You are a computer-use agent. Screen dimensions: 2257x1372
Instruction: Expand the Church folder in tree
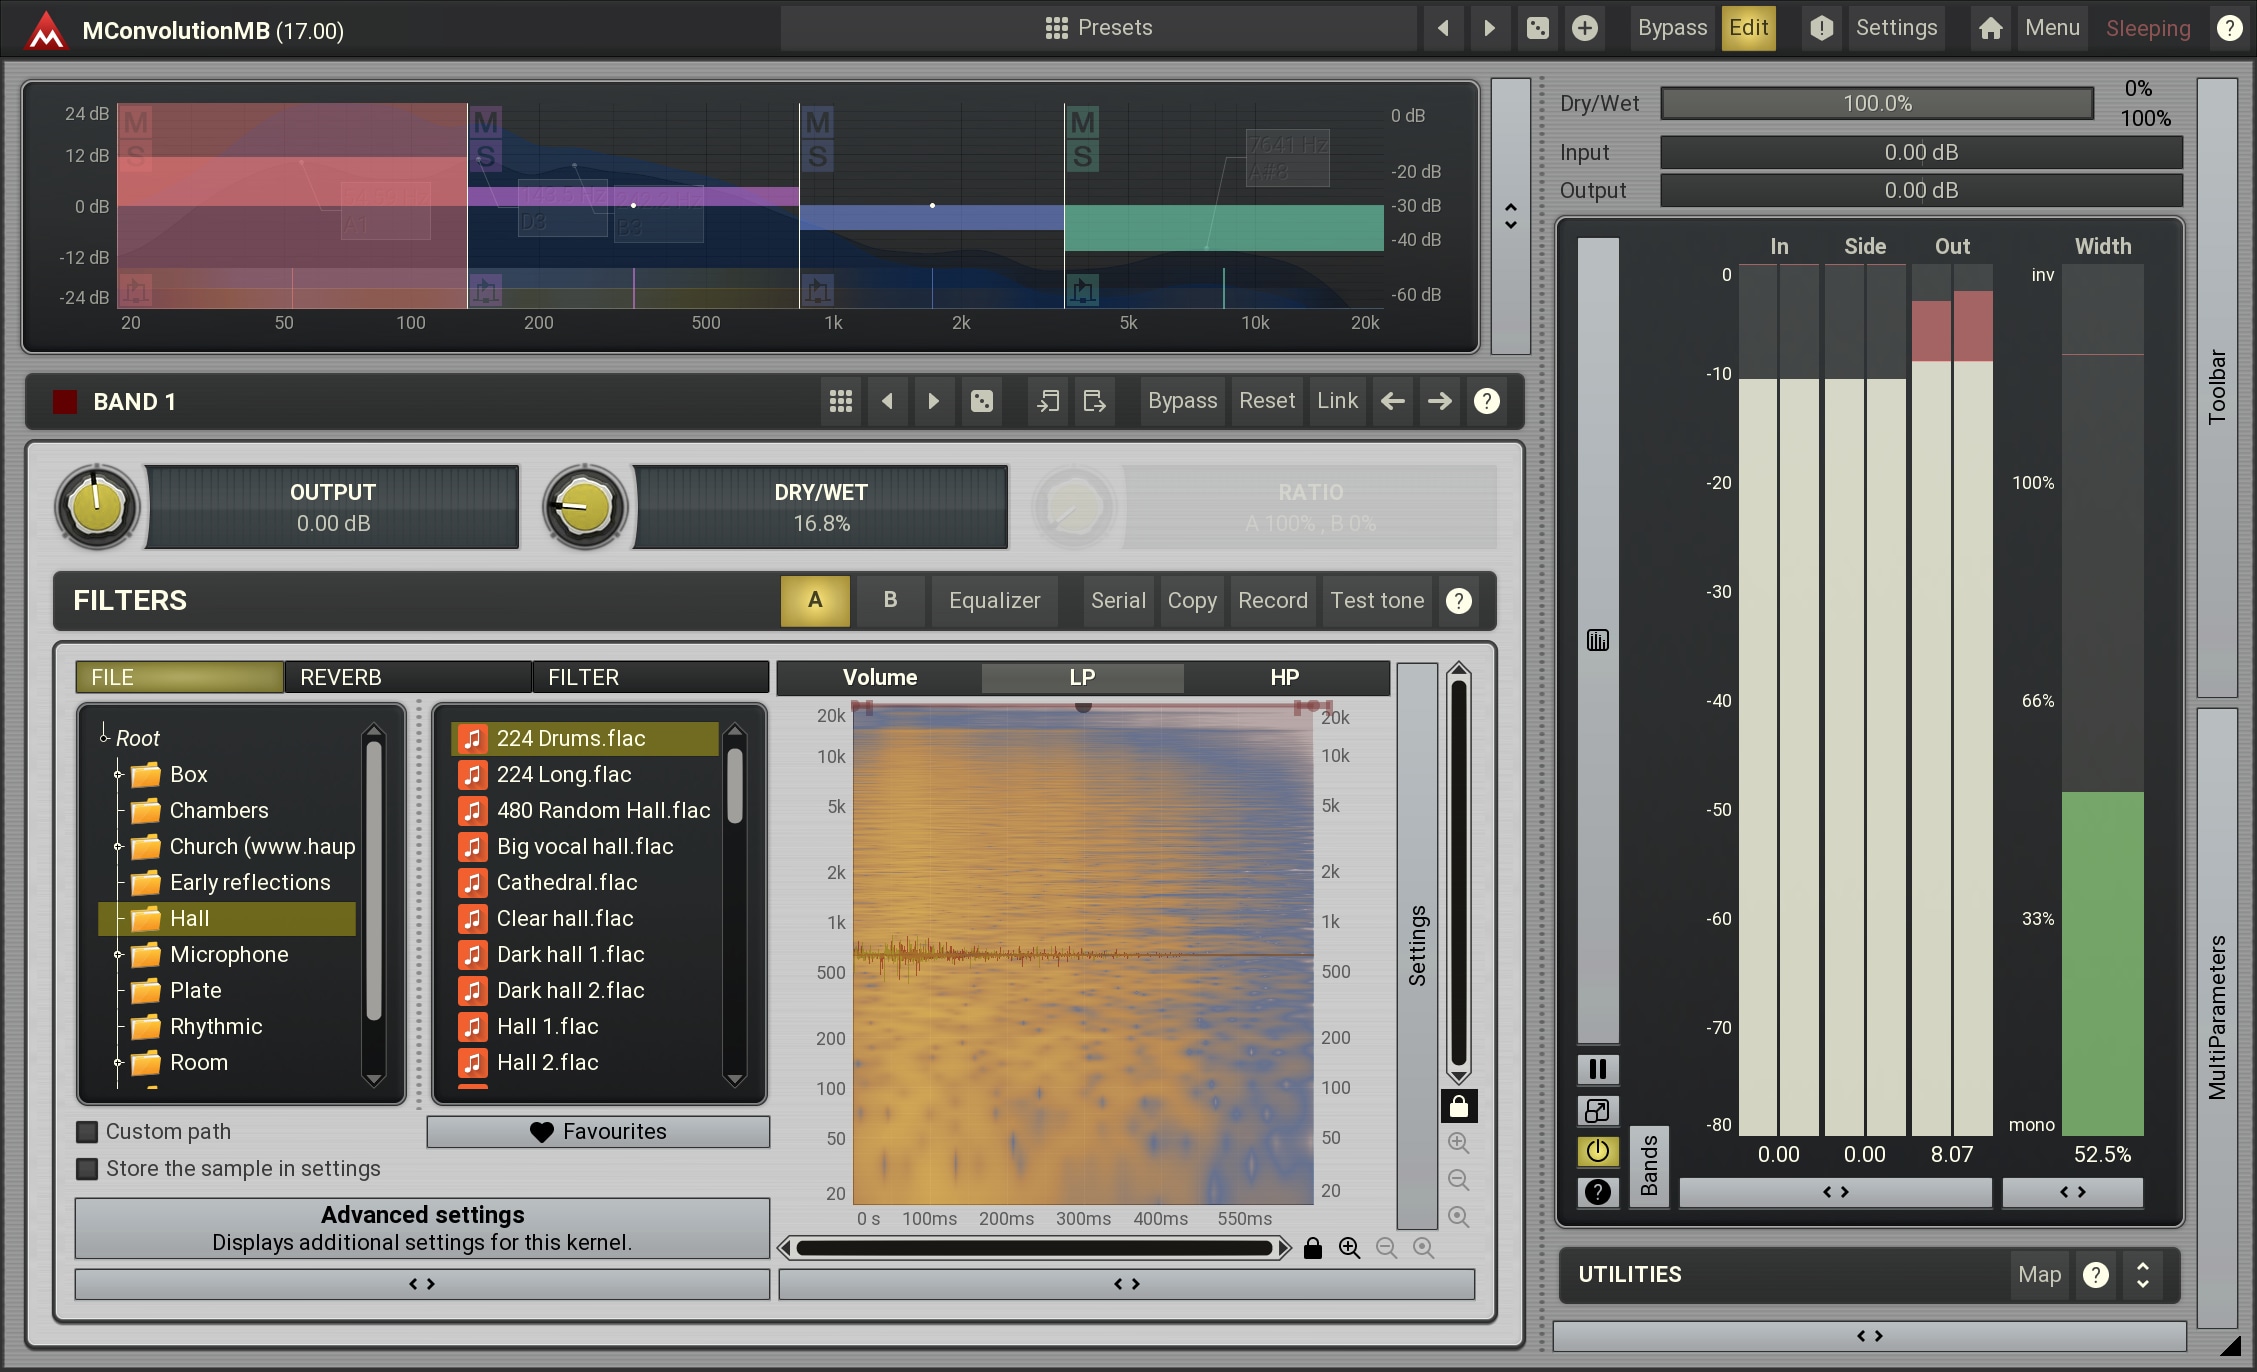point(118,847)
